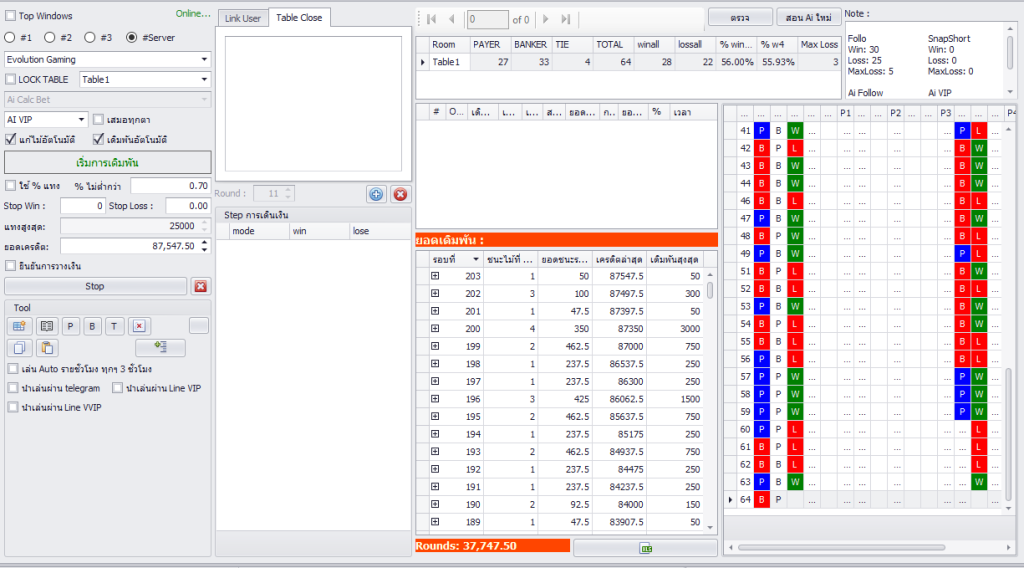Select the #1 radio button
The width and height of the screenshot is (1024, 568).
tap(10, 37)
